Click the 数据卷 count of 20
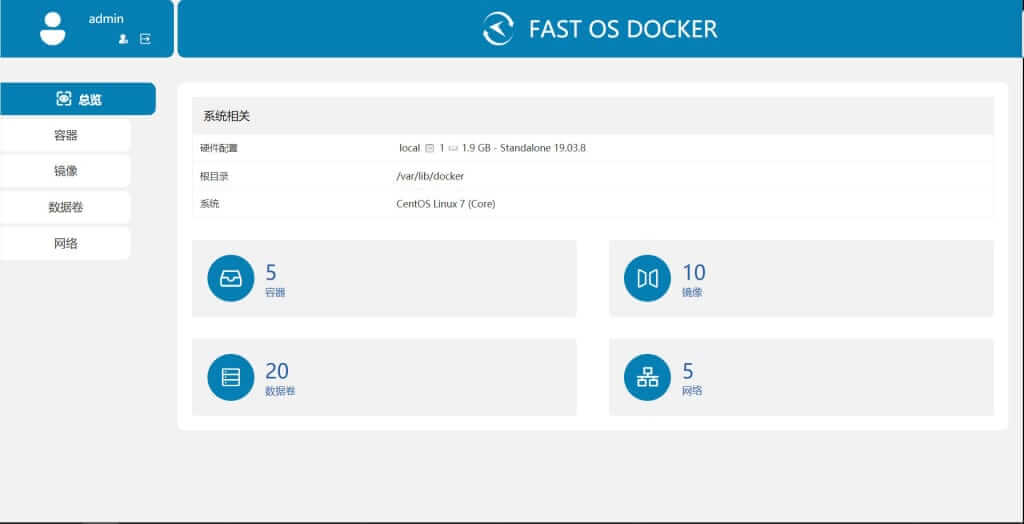 coord(277,371)
